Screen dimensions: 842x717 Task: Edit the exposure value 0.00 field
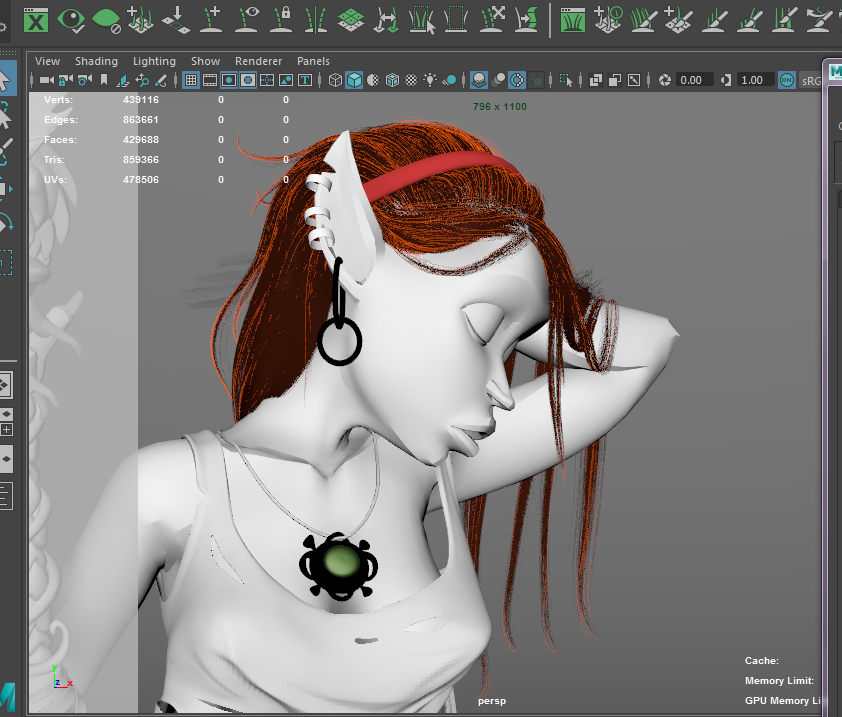pos(694,81)
